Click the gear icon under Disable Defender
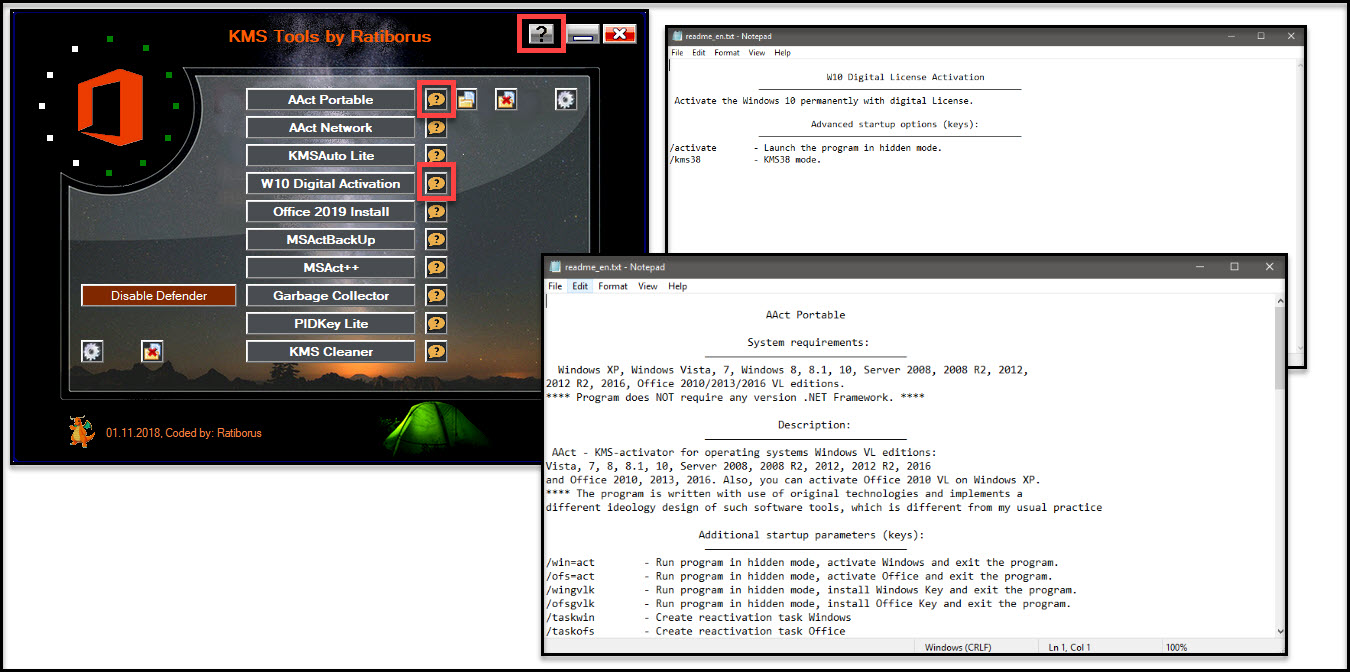The height and width of the screenshot is (672, 1350). tap(92, 351)
